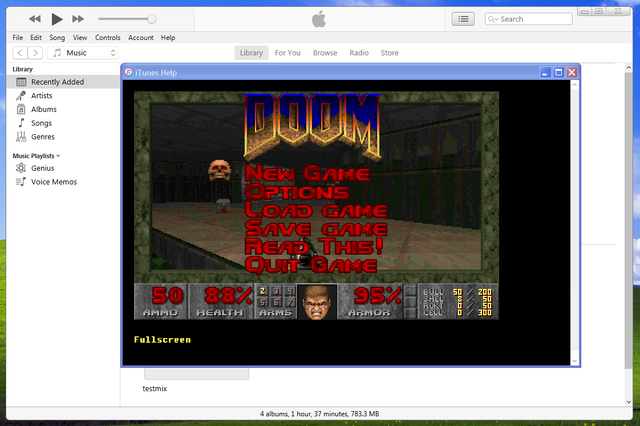Choose Options in the DOOM menu

(x=297, y=192)
